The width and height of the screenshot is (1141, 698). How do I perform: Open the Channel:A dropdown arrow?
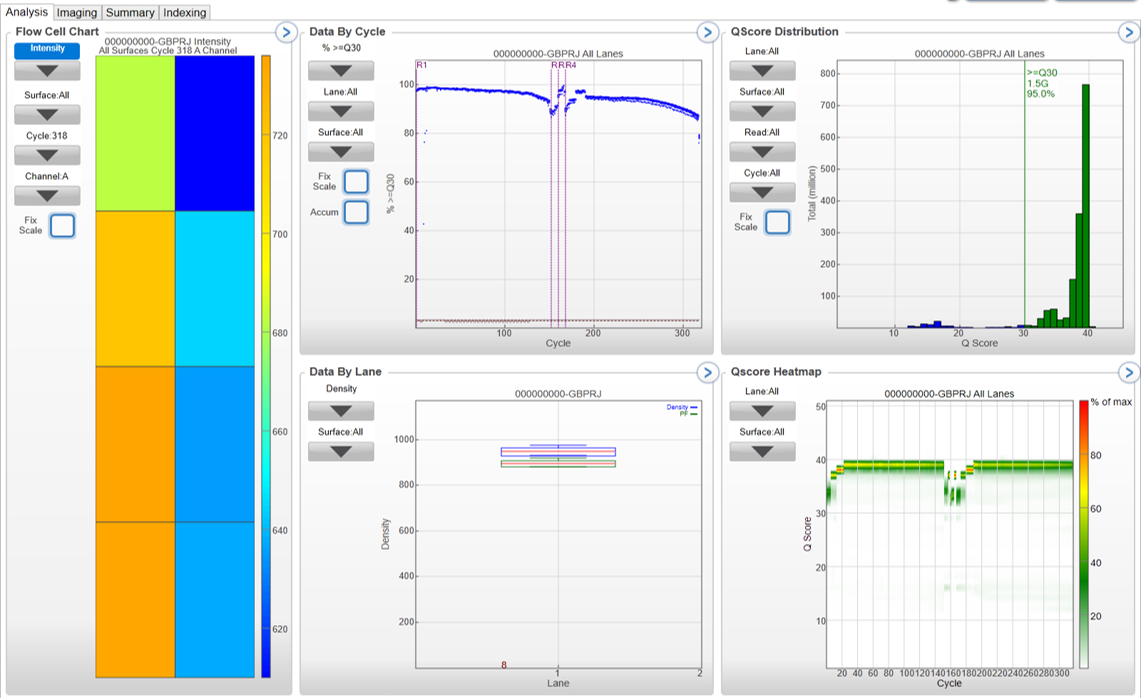(47, 196)
